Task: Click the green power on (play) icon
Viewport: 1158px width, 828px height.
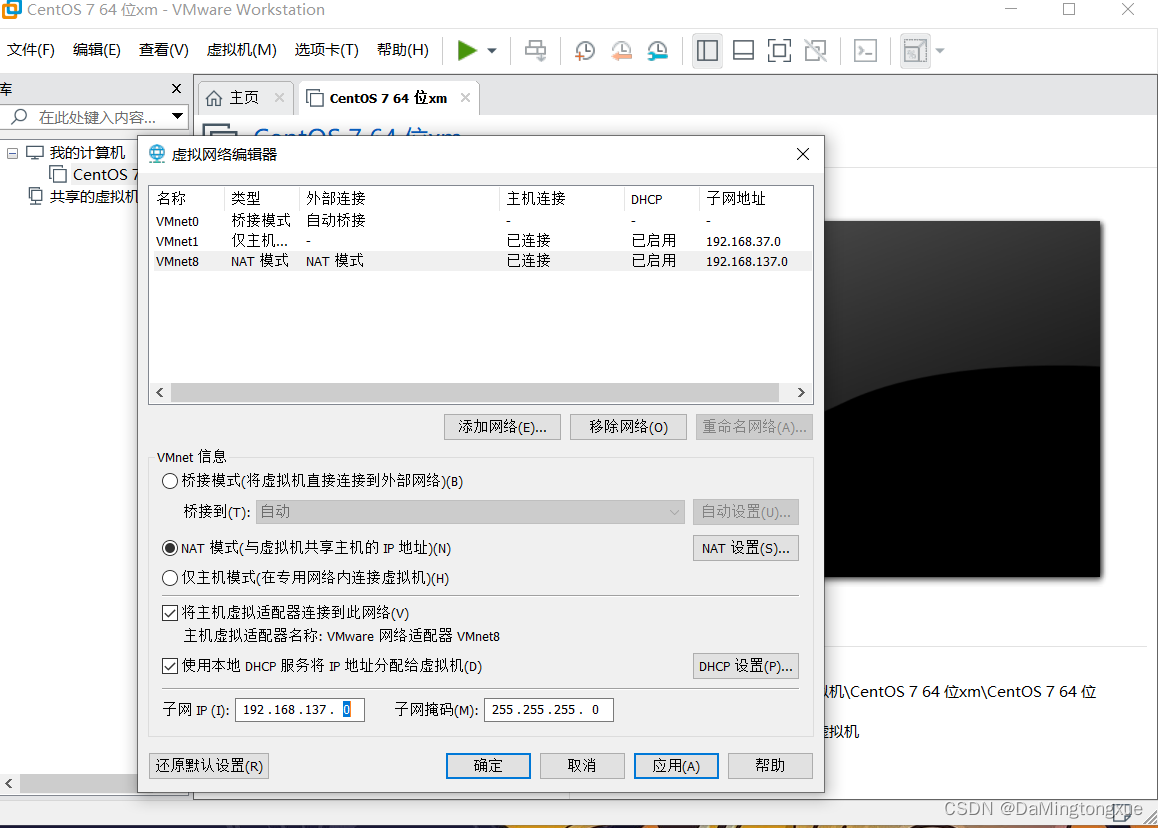Action: pos(467,50)
